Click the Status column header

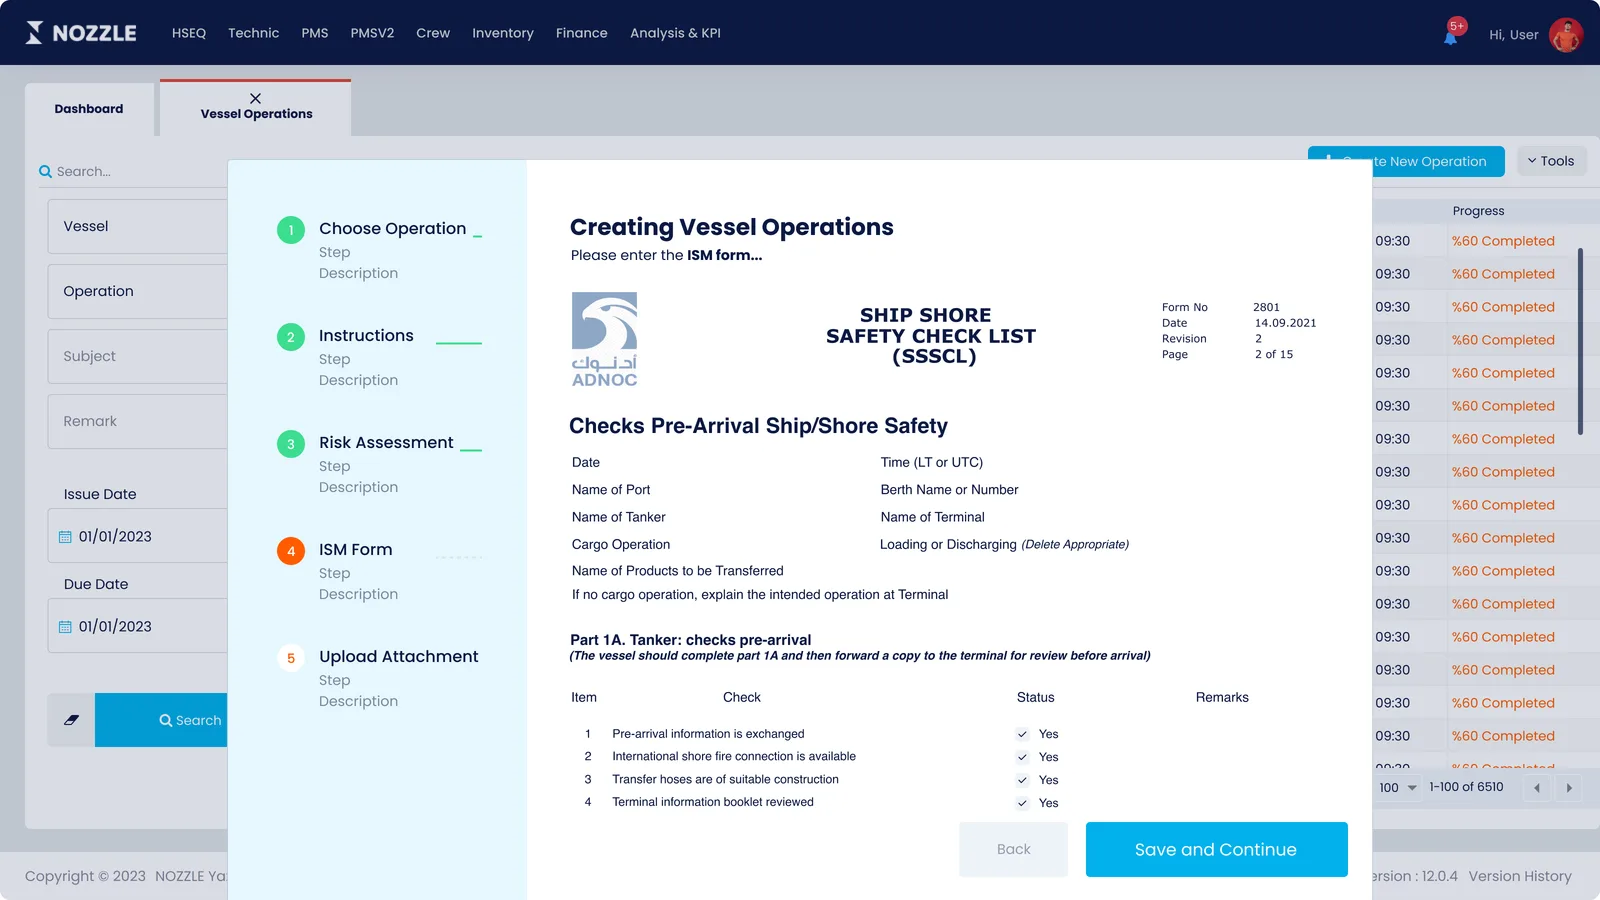click(1035, 698)
